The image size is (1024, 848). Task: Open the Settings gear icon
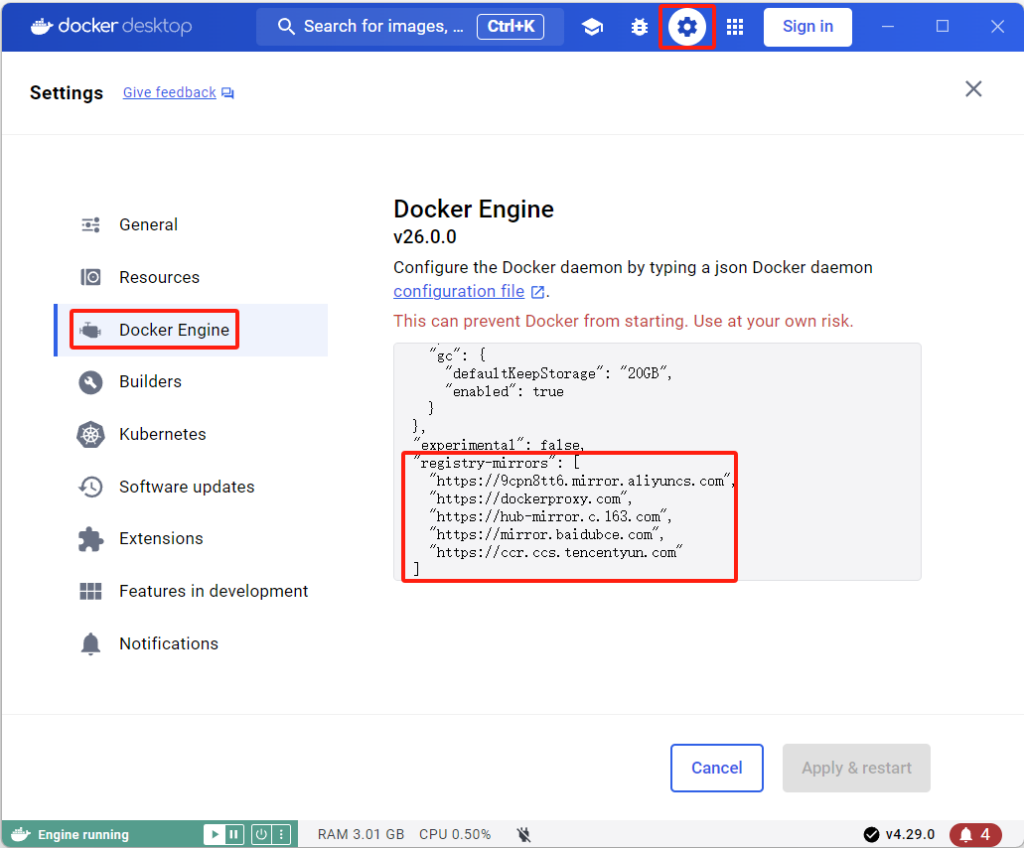click(686, 27)
